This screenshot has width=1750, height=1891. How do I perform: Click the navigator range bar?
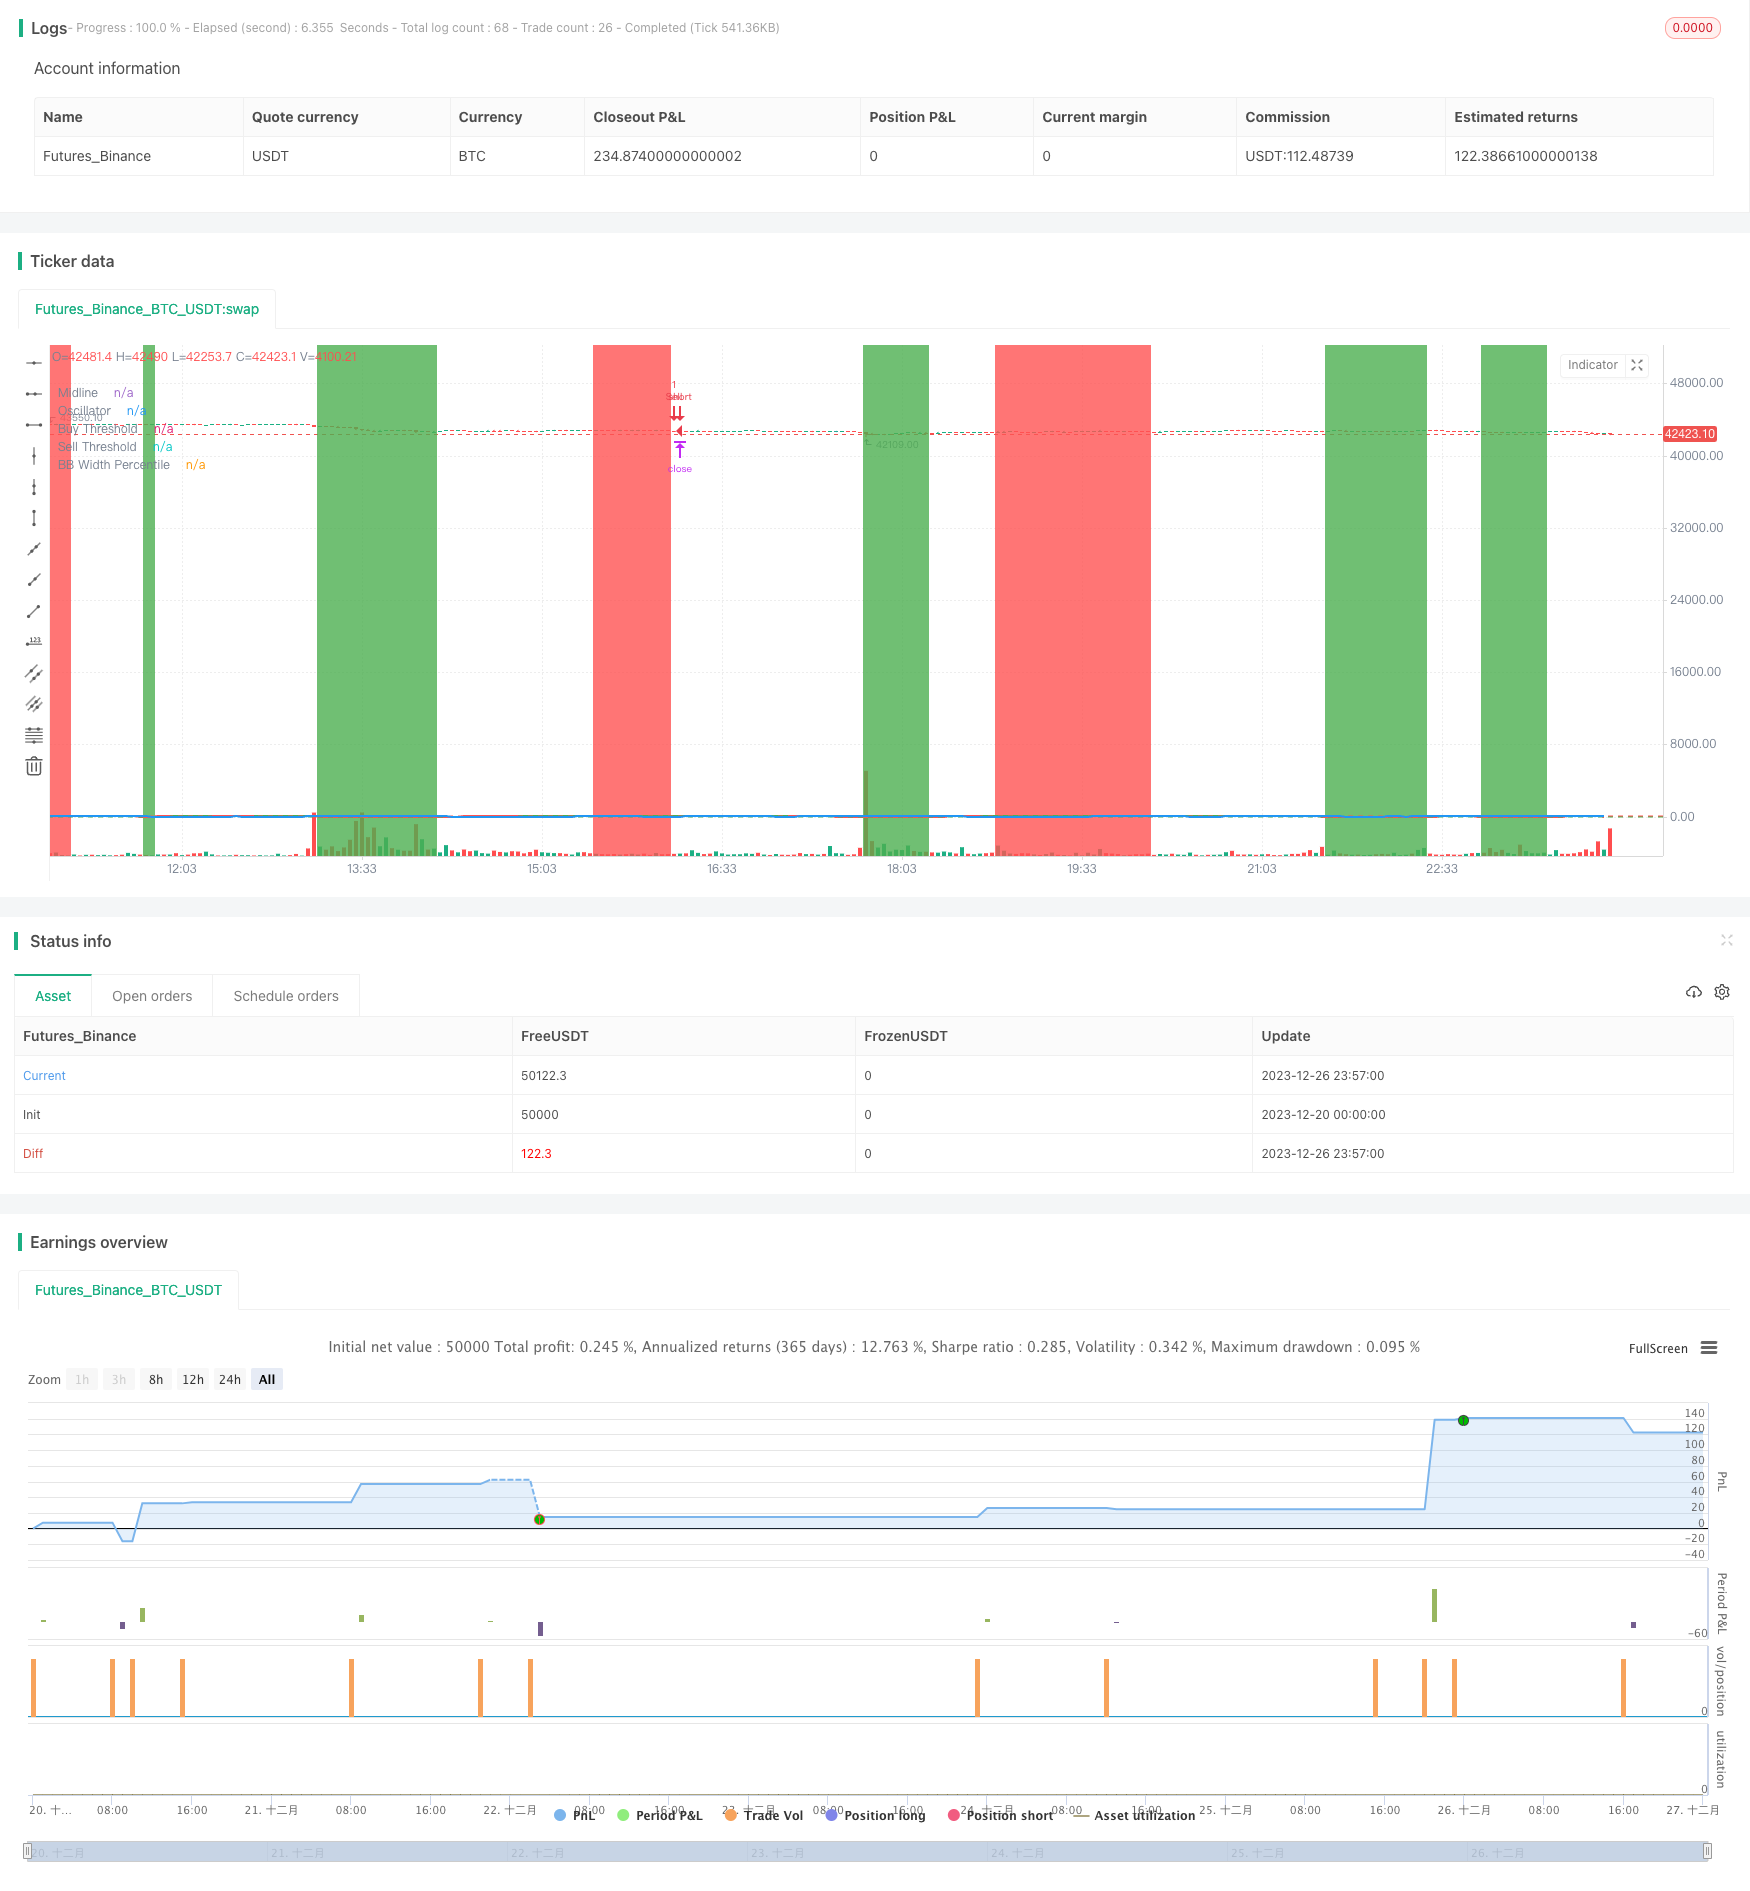(868, 1851)
